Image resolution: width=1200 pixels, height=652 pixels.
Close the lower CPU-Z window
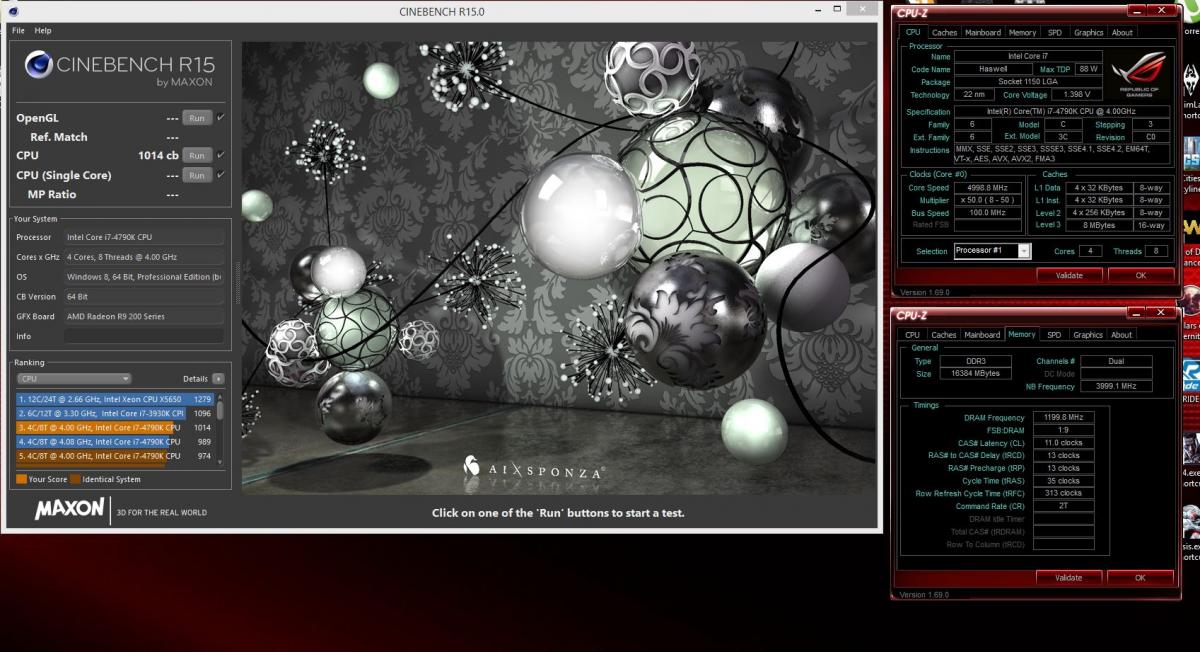[x=1163, y=313]
